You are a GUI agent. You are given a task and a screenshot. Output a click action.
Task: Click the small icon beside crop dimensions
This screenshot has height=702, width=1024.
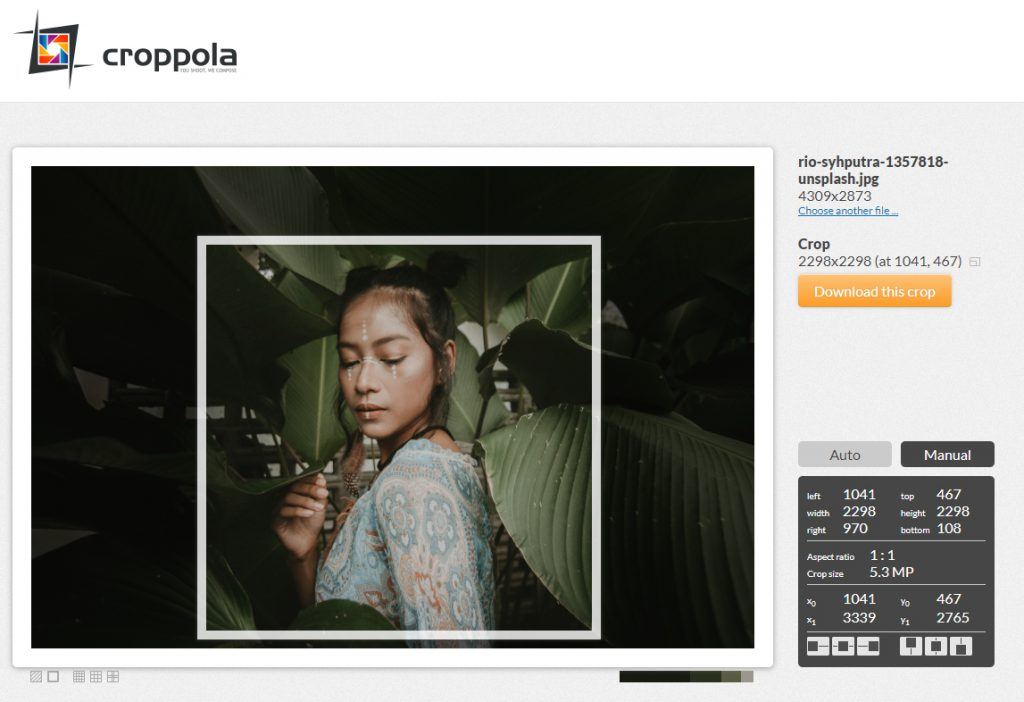(x=975, y=262)
